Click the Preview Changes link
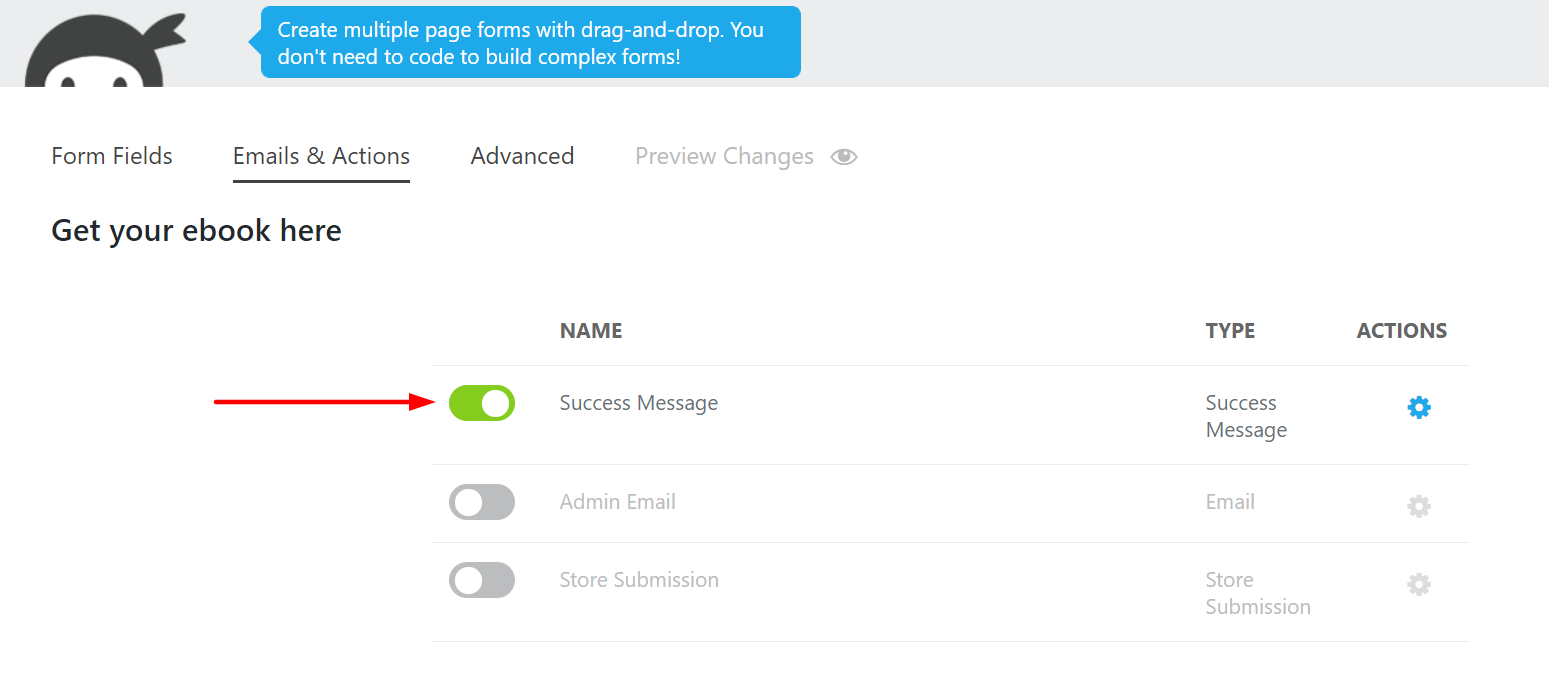The width and height of the screenshot is (1549, 679). point(724,157)
